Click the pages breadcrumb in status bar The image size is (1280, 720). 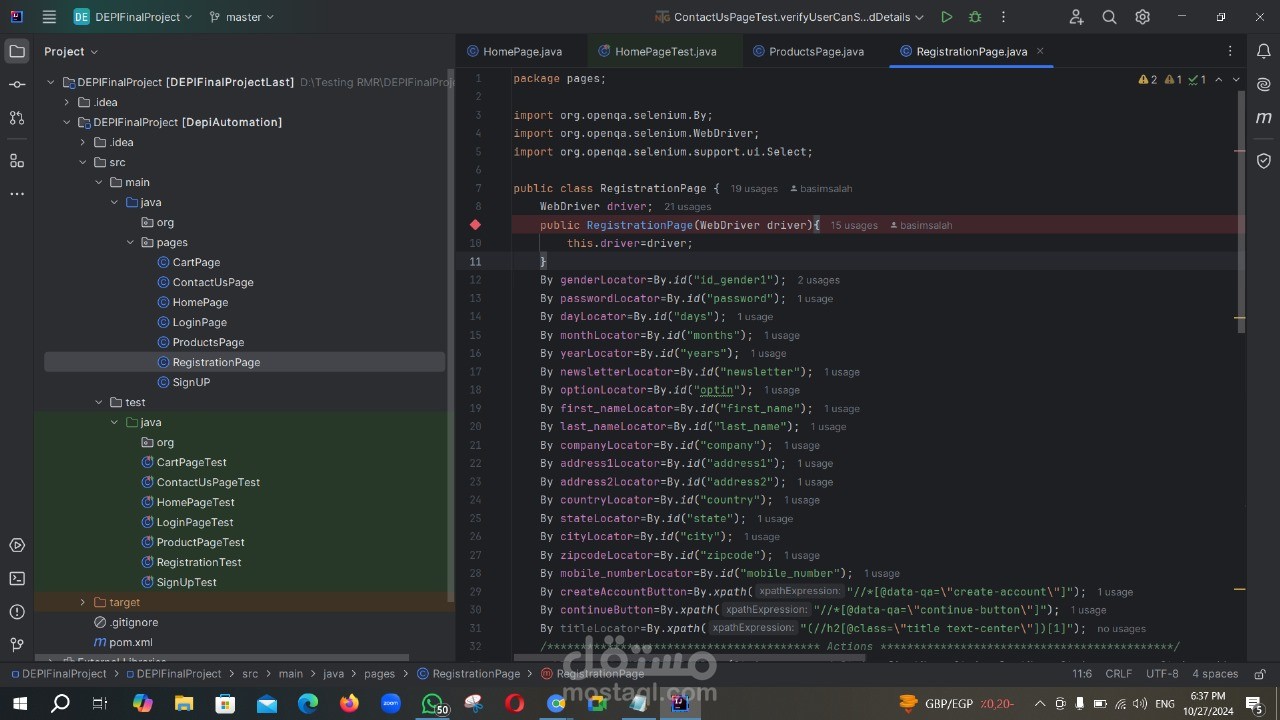(x=380, y=673)
